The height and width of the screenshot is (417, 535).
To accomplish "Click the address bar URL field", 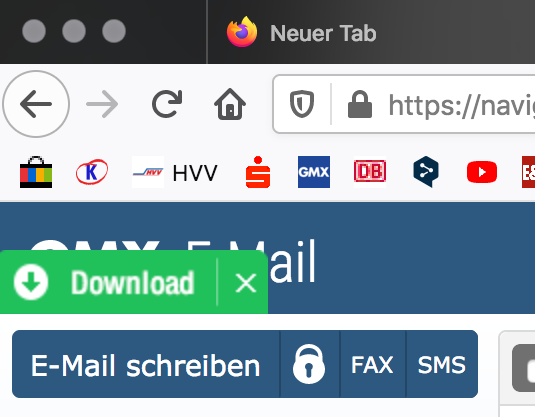I will click(461, 104).
